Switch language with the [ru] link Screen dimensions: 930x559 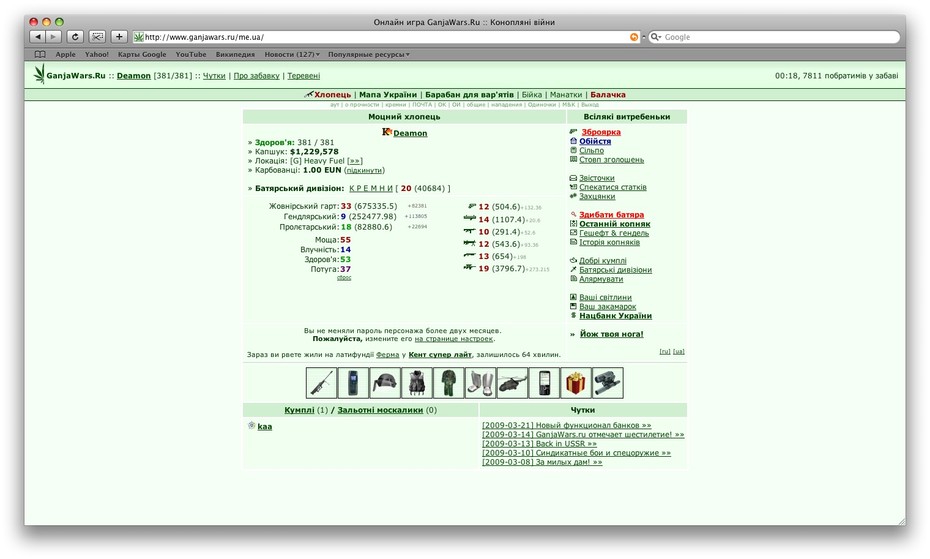(665, 351)
